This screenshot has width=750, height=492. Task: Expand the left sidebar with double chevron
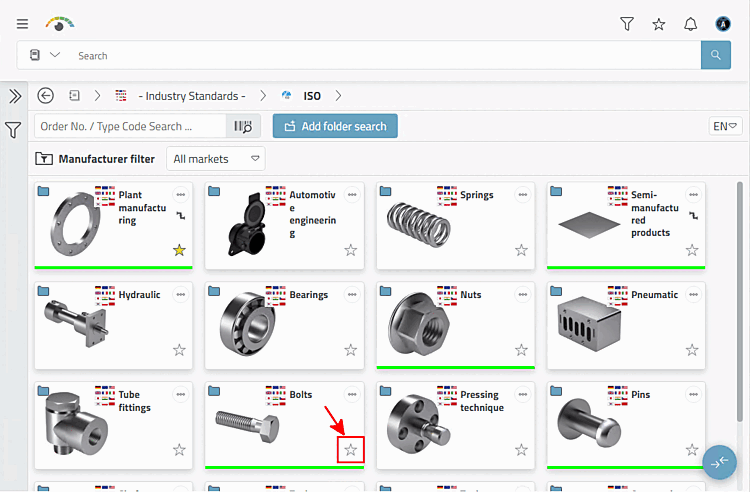pyautogui.click(x=15, y=96)
